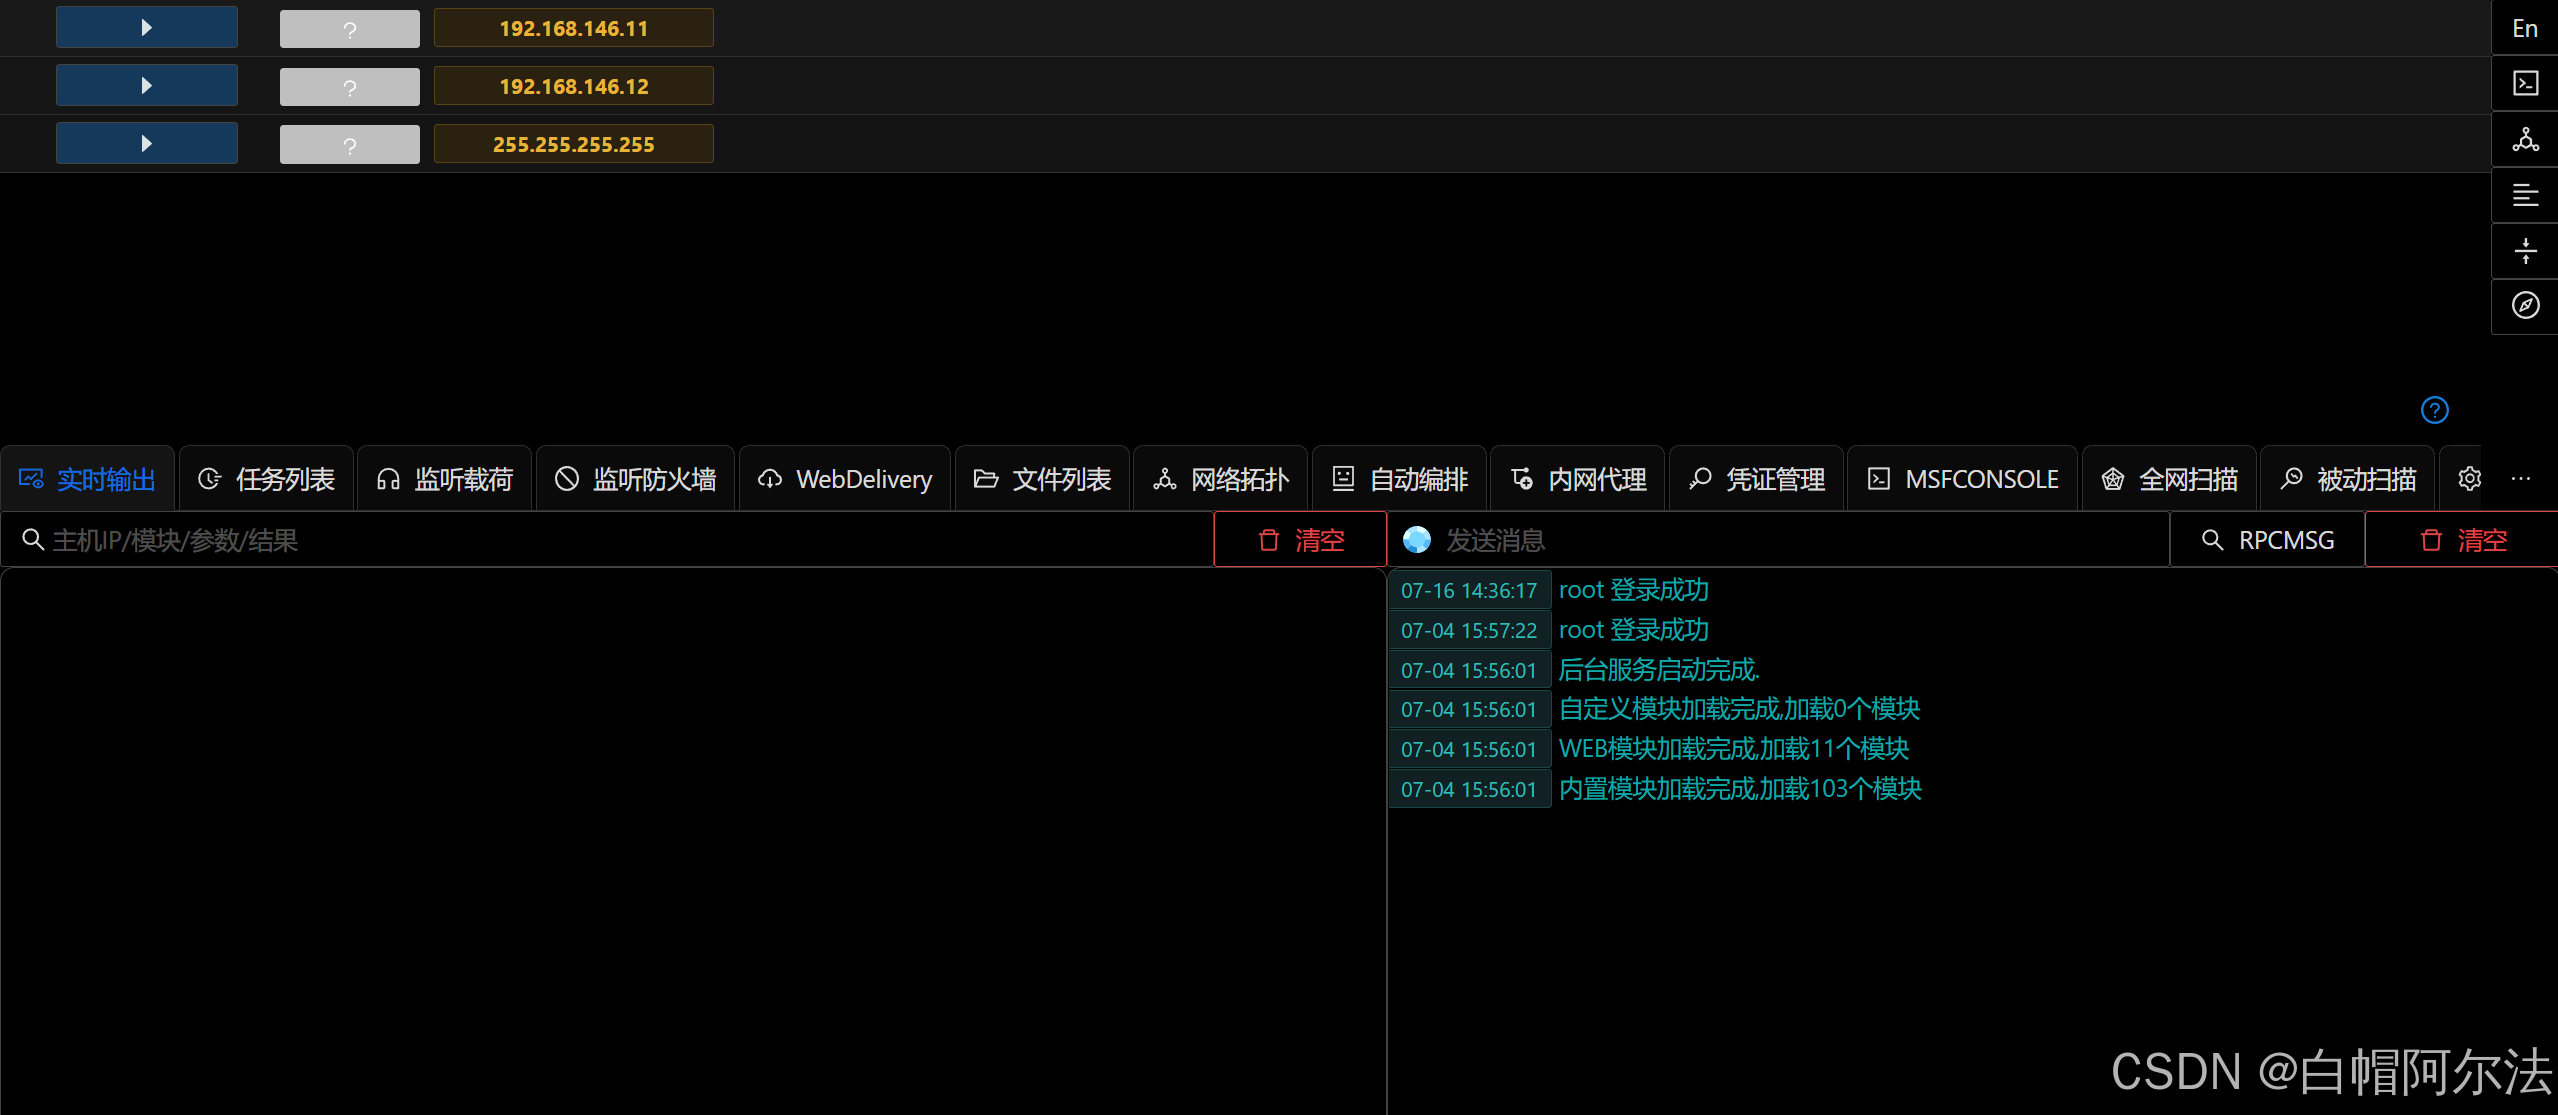Viewport: 2558px width, 1115px height.
Task: Click log entry 内置模块加载完成,加载103个模块
Action: click(x=1740, y=789)
